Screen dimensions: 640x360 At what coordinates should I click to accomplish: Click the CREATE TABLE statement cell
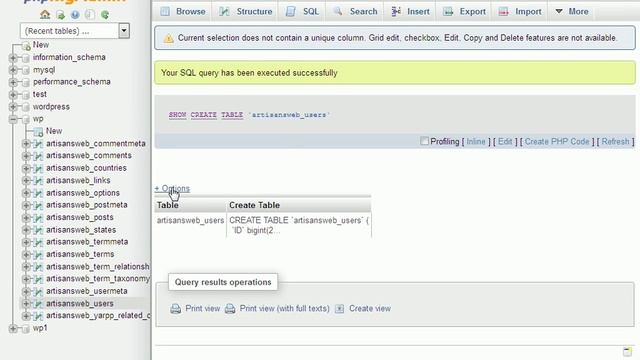click(299, 225)
